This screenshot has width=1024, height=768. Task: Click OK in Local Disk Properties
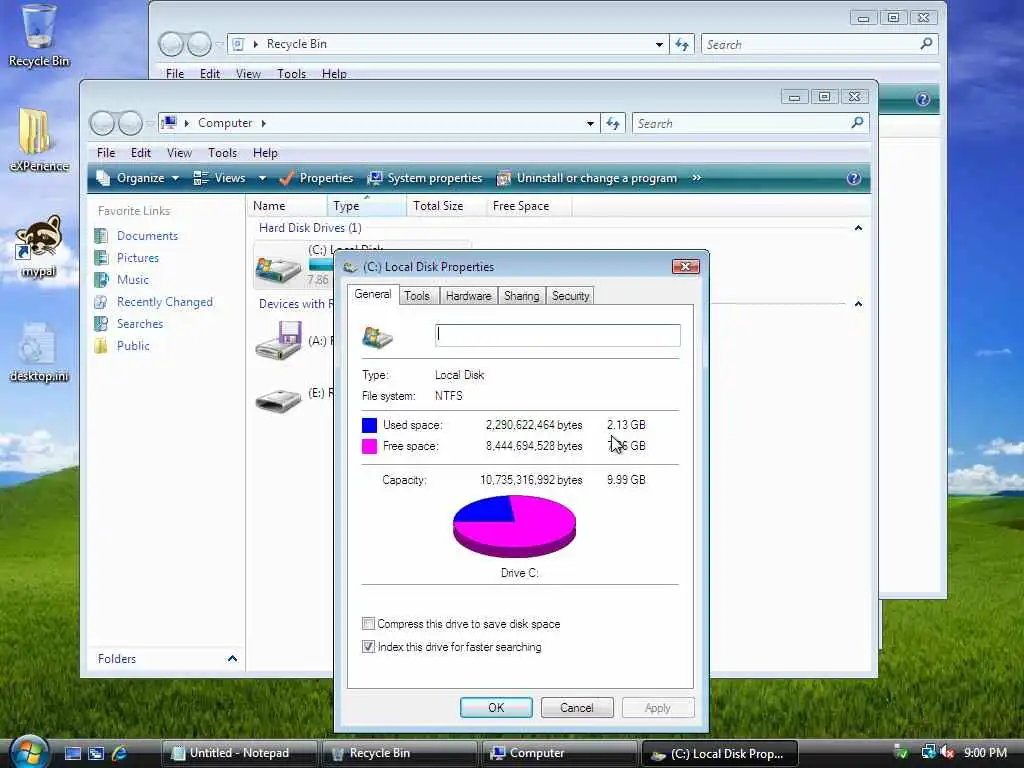(496, 707)
